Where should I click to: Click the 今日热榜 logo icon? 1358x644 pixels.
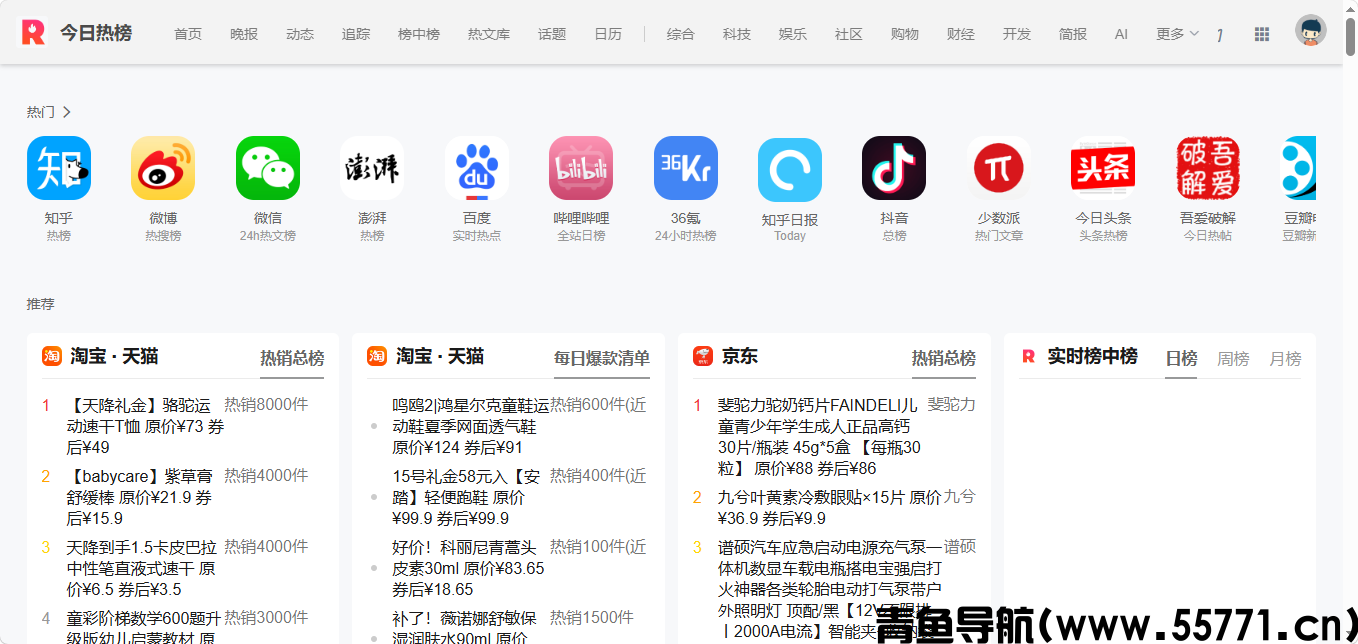(x=33, y=32)
